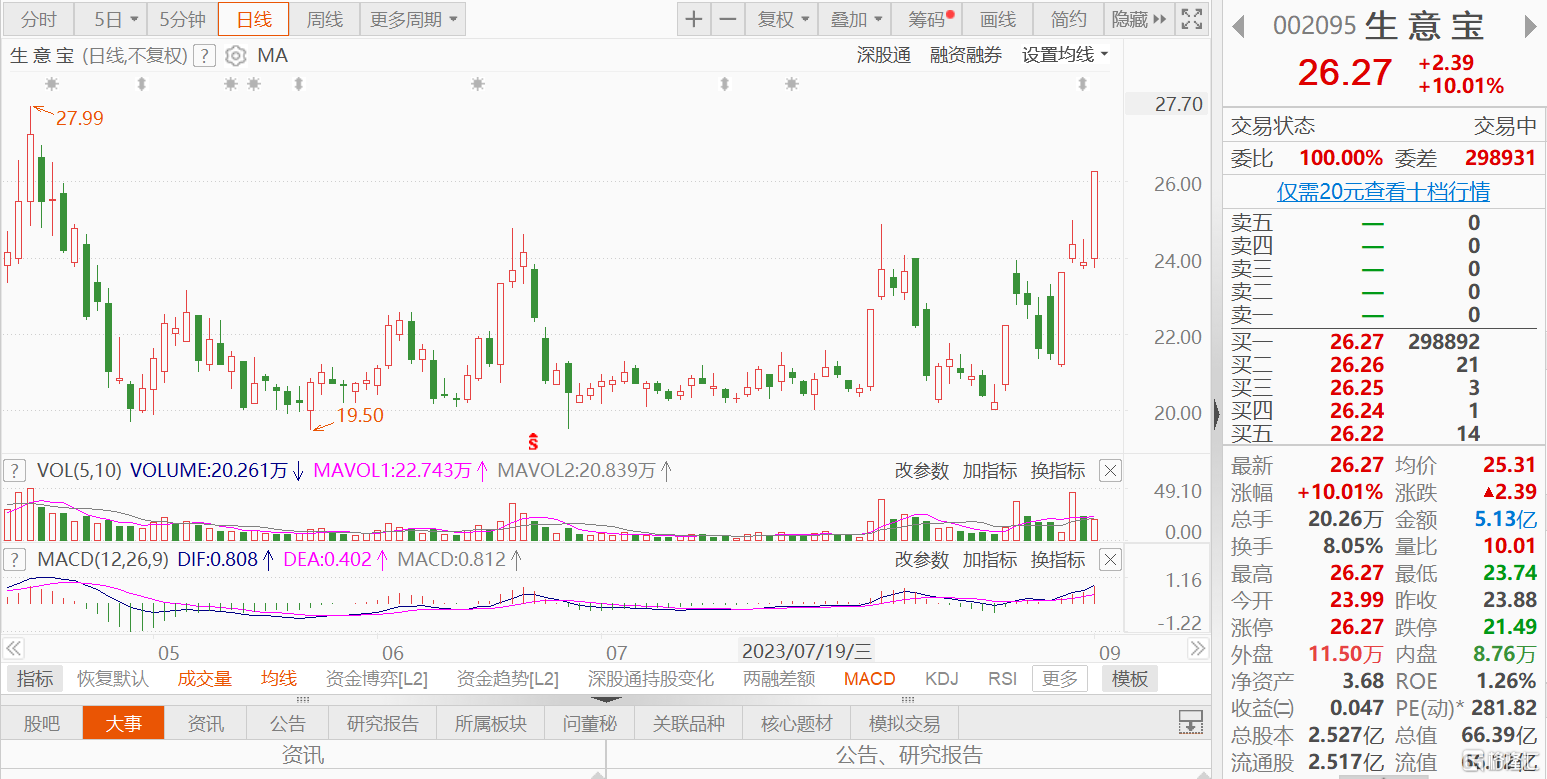The height and width of the screenshot is (779, 1547).
Task: Go to next stock arrow
Action: pyautogui.click(x=1530, y=26)
